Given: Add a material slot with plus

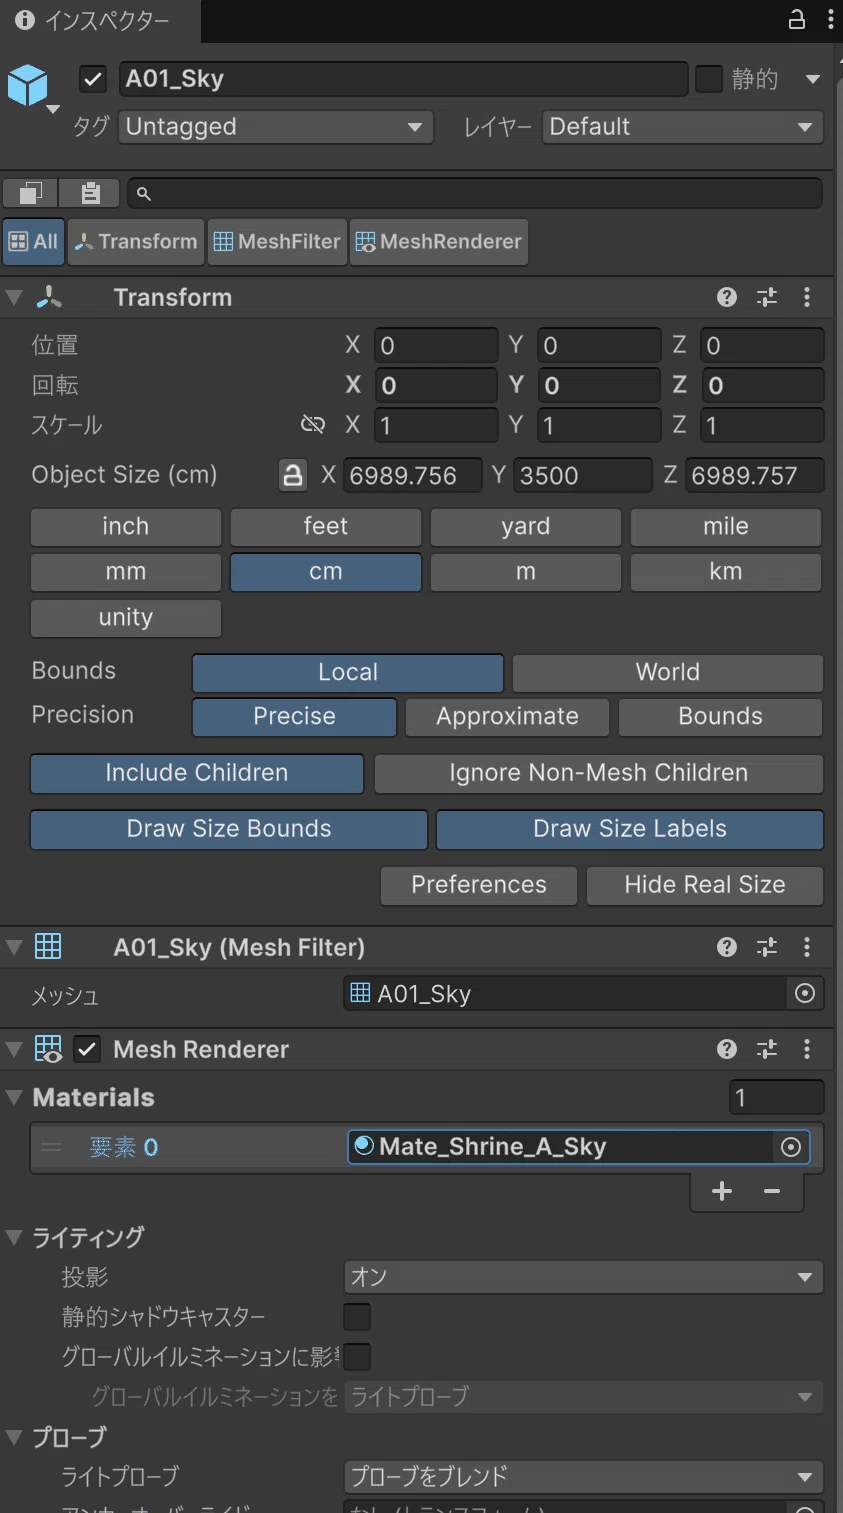Looking at the screenshot, I should coord(722,1191).
